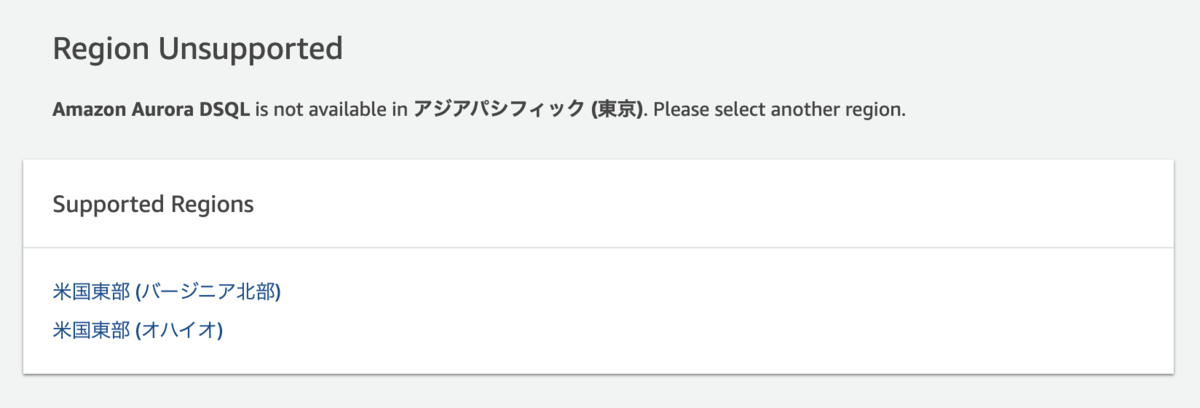Open the 米国東部 (バージニア北部) region link
This screenshot has width=1200, height=408.
click(x=166, y=292)
